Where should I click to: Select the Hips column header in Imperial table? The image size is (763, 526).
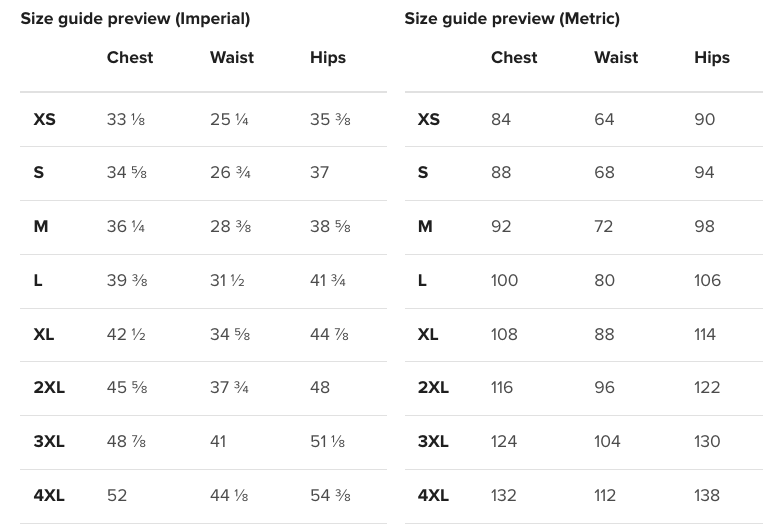(x=328, y=58)
